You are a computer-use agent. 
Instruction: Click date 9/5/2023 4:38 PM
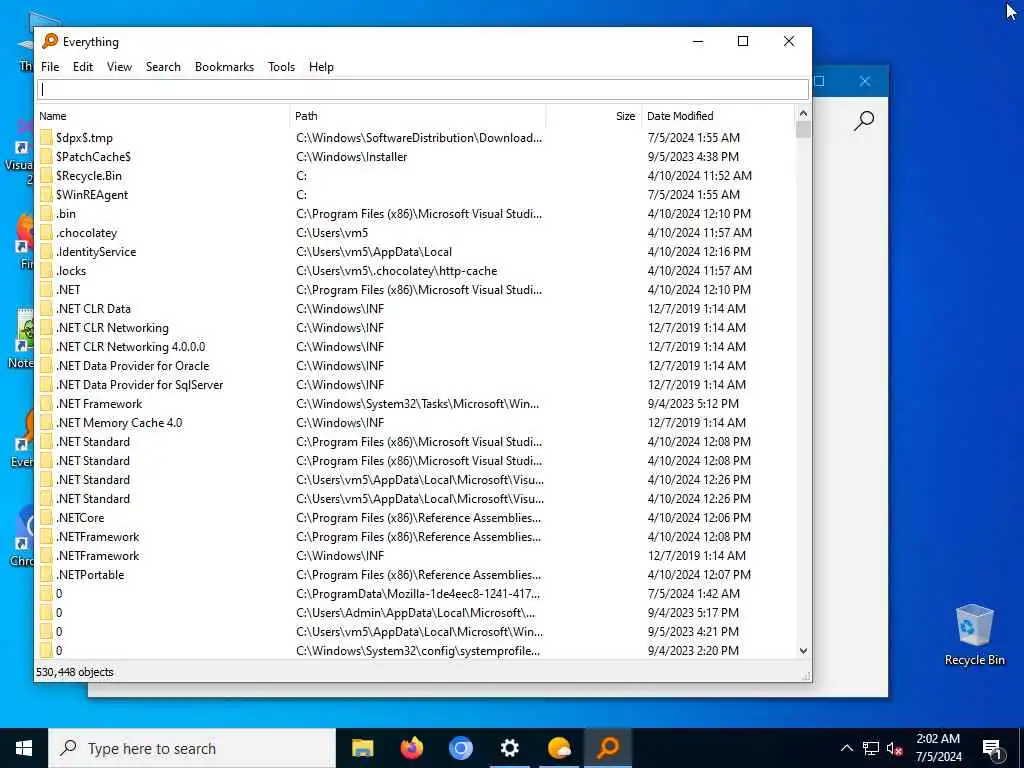693,157
